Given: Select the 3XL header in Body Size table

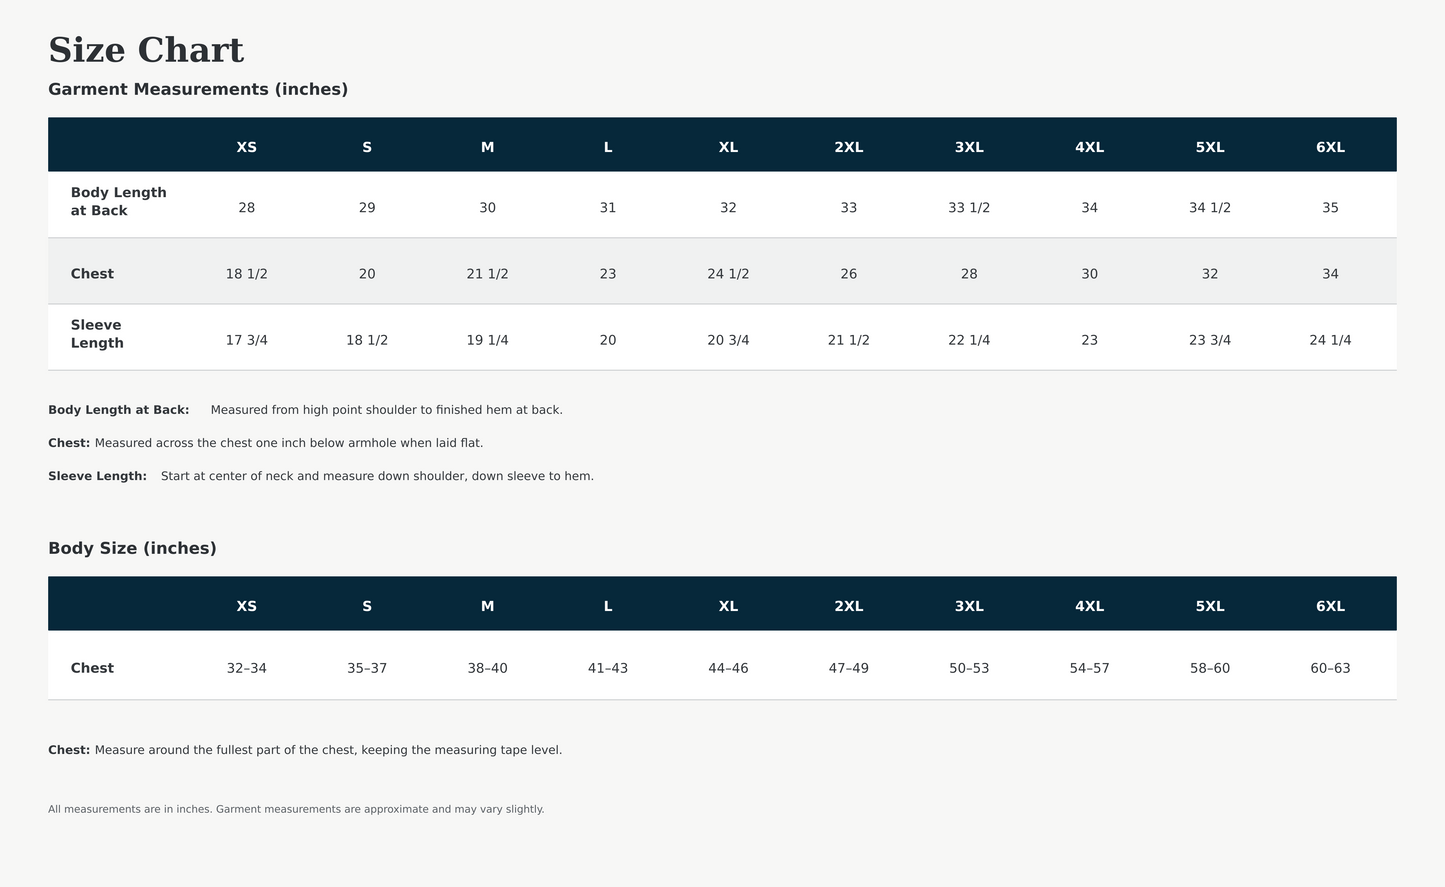Looking at the screenshot, I should 969,606.
